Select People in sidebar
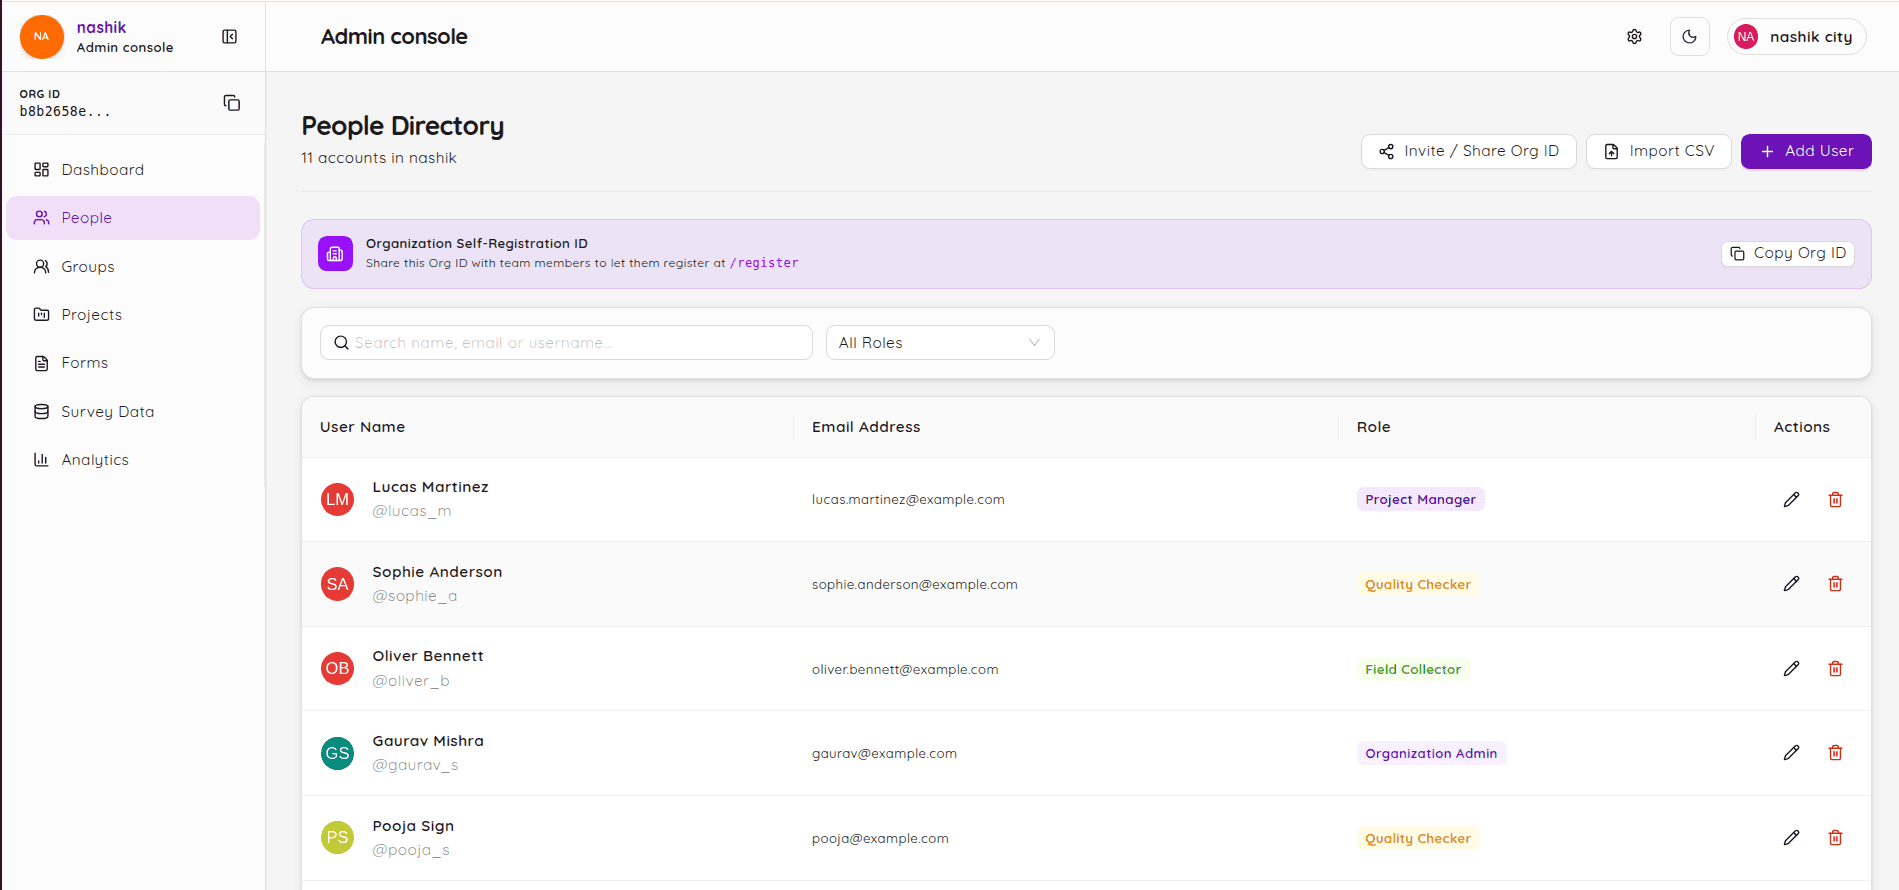The image size is (1899, 890). pos(133,218)
